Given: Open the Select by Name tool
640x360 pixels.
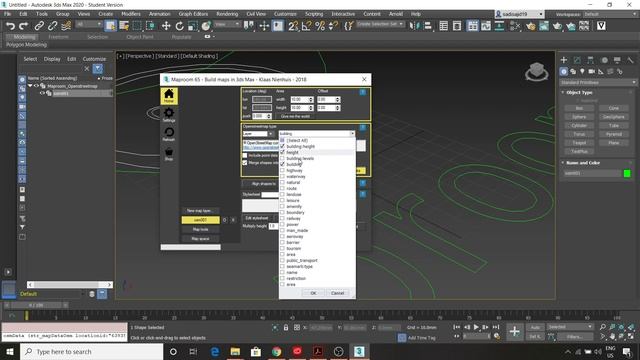Looking at the screenshot, I should coord(124,26).
